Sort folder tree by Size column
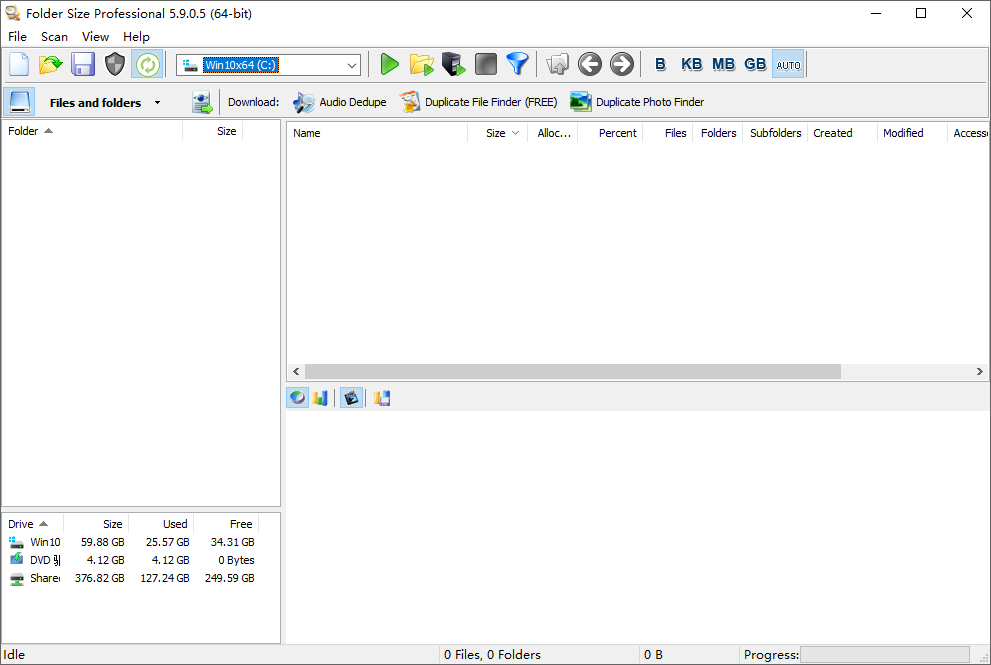The height and width of the screenshot is (665, 991). coord(213,131)
